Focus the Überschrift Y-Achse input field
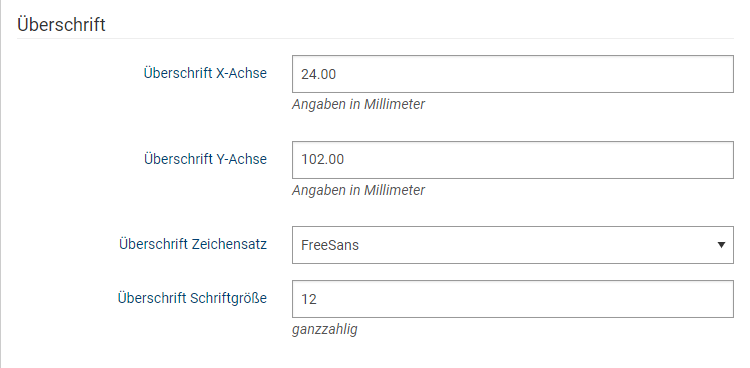Screen dimensions: 750x368 (x=513, y=160)
